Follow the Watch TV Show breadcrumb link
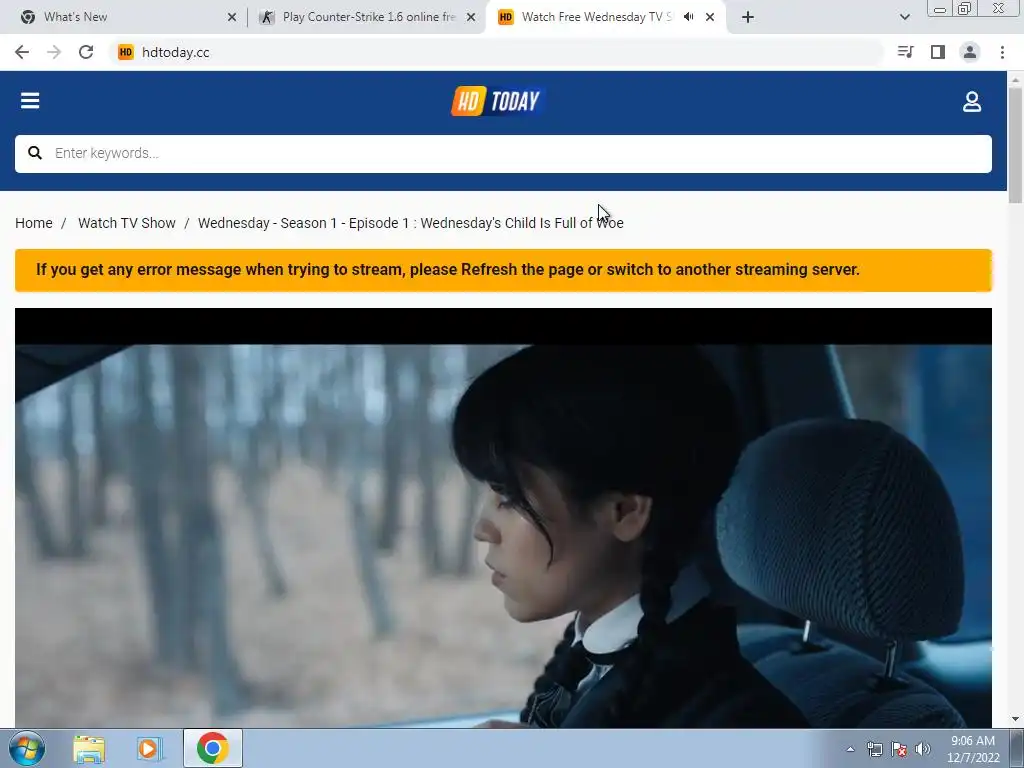The width and height of the screenshot is (1024, 768). pos(127,223)
